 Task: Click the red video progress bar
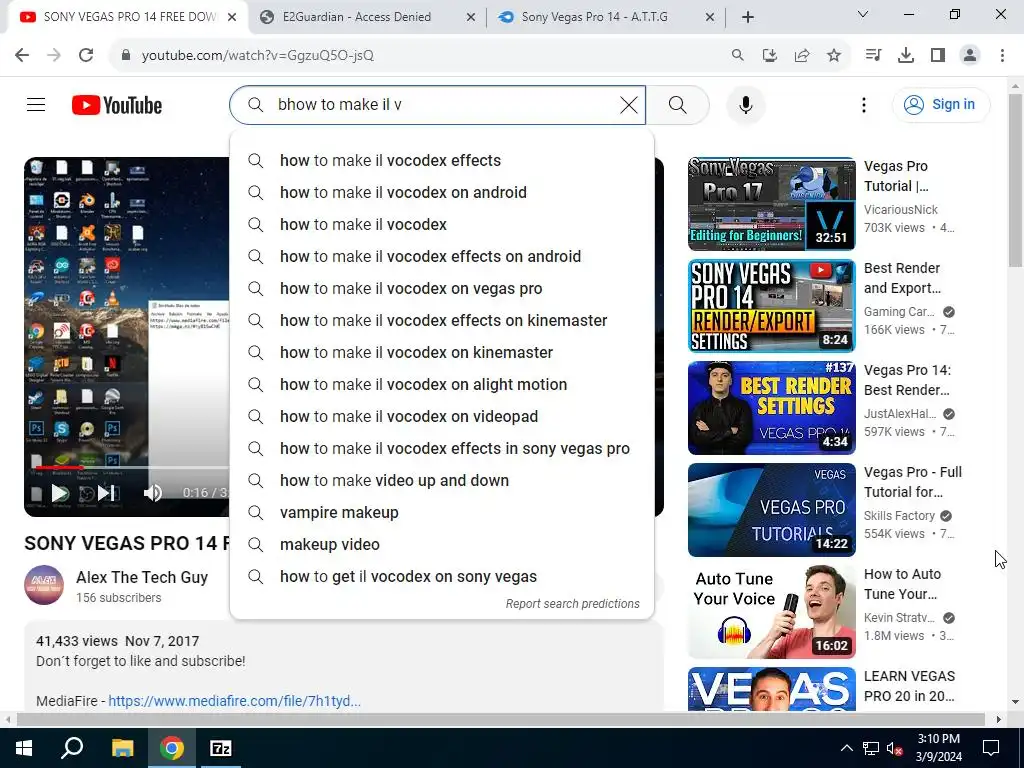59,468
